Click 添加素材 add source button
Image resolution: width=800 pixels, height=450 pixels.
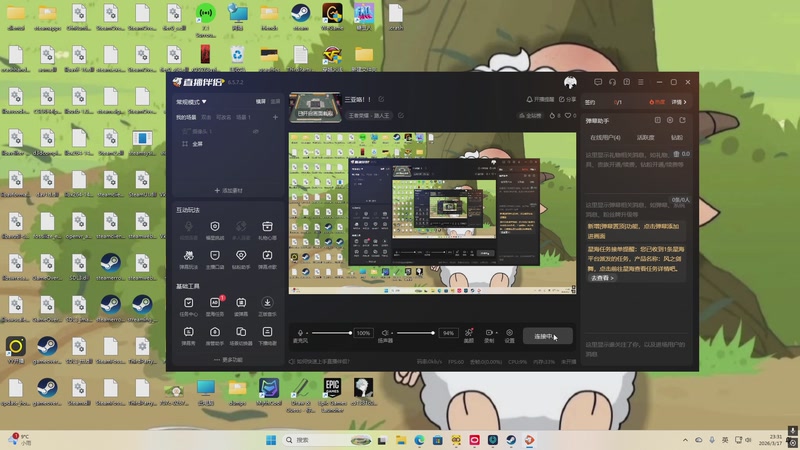[x=229, y=190]
